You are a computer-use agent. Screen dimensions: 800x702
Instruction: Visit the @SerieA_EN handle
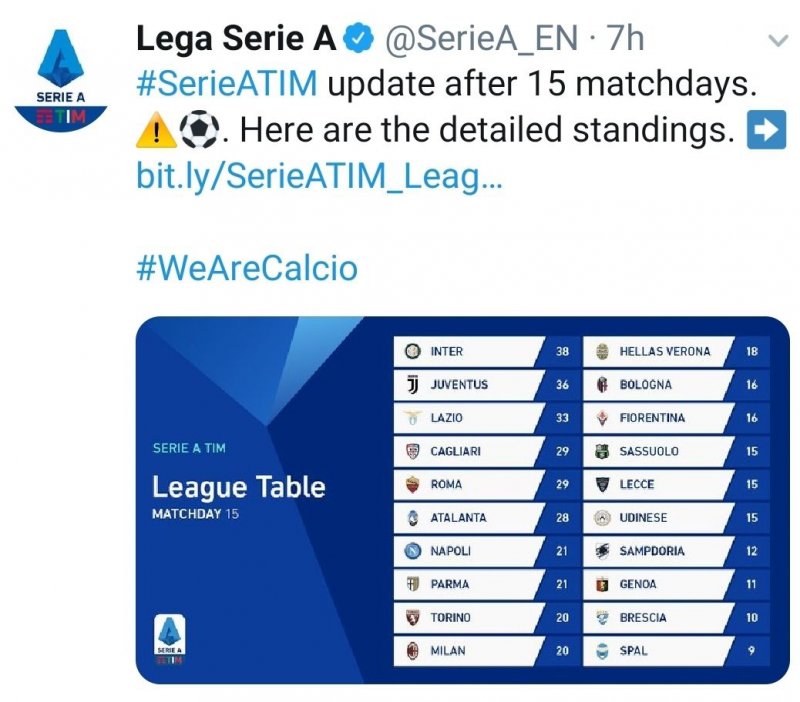(x=480, y=39)
